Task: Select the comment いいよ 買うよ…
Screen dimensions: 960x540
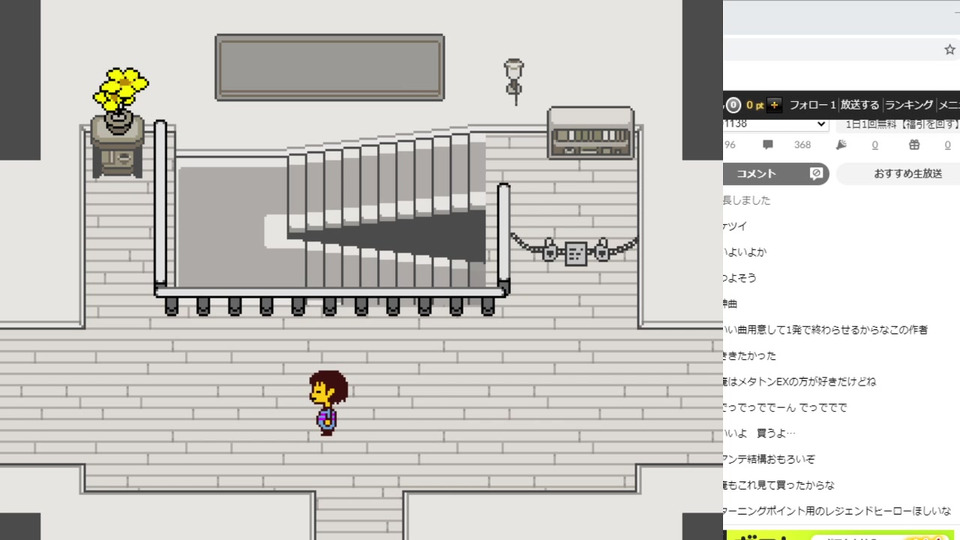Action: click(759, 433)
